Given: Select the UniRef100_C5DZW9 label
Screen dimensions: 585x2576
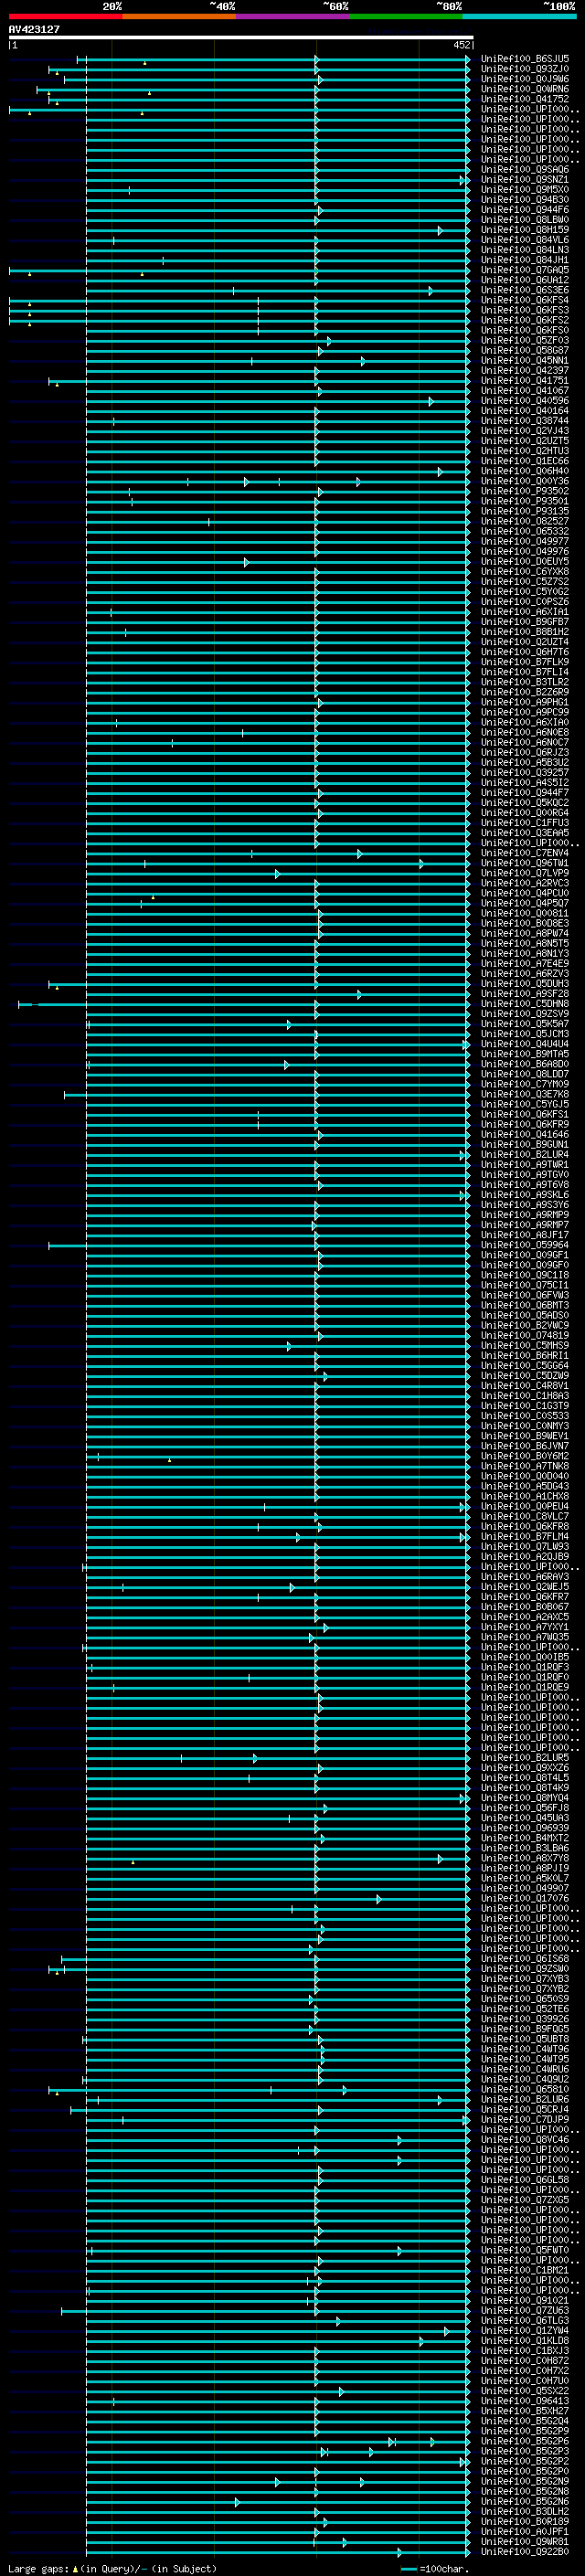Looking at the screenshot, I should pos(525,1375).
